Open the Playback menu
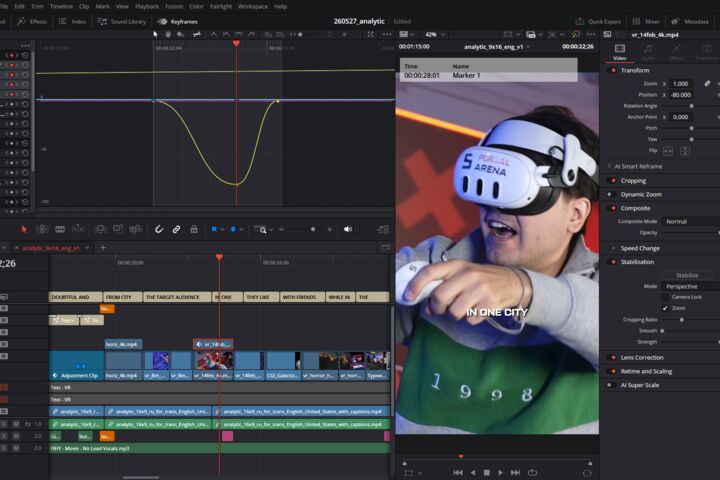Viewport: 720px width, 480px height. point(147,6)
